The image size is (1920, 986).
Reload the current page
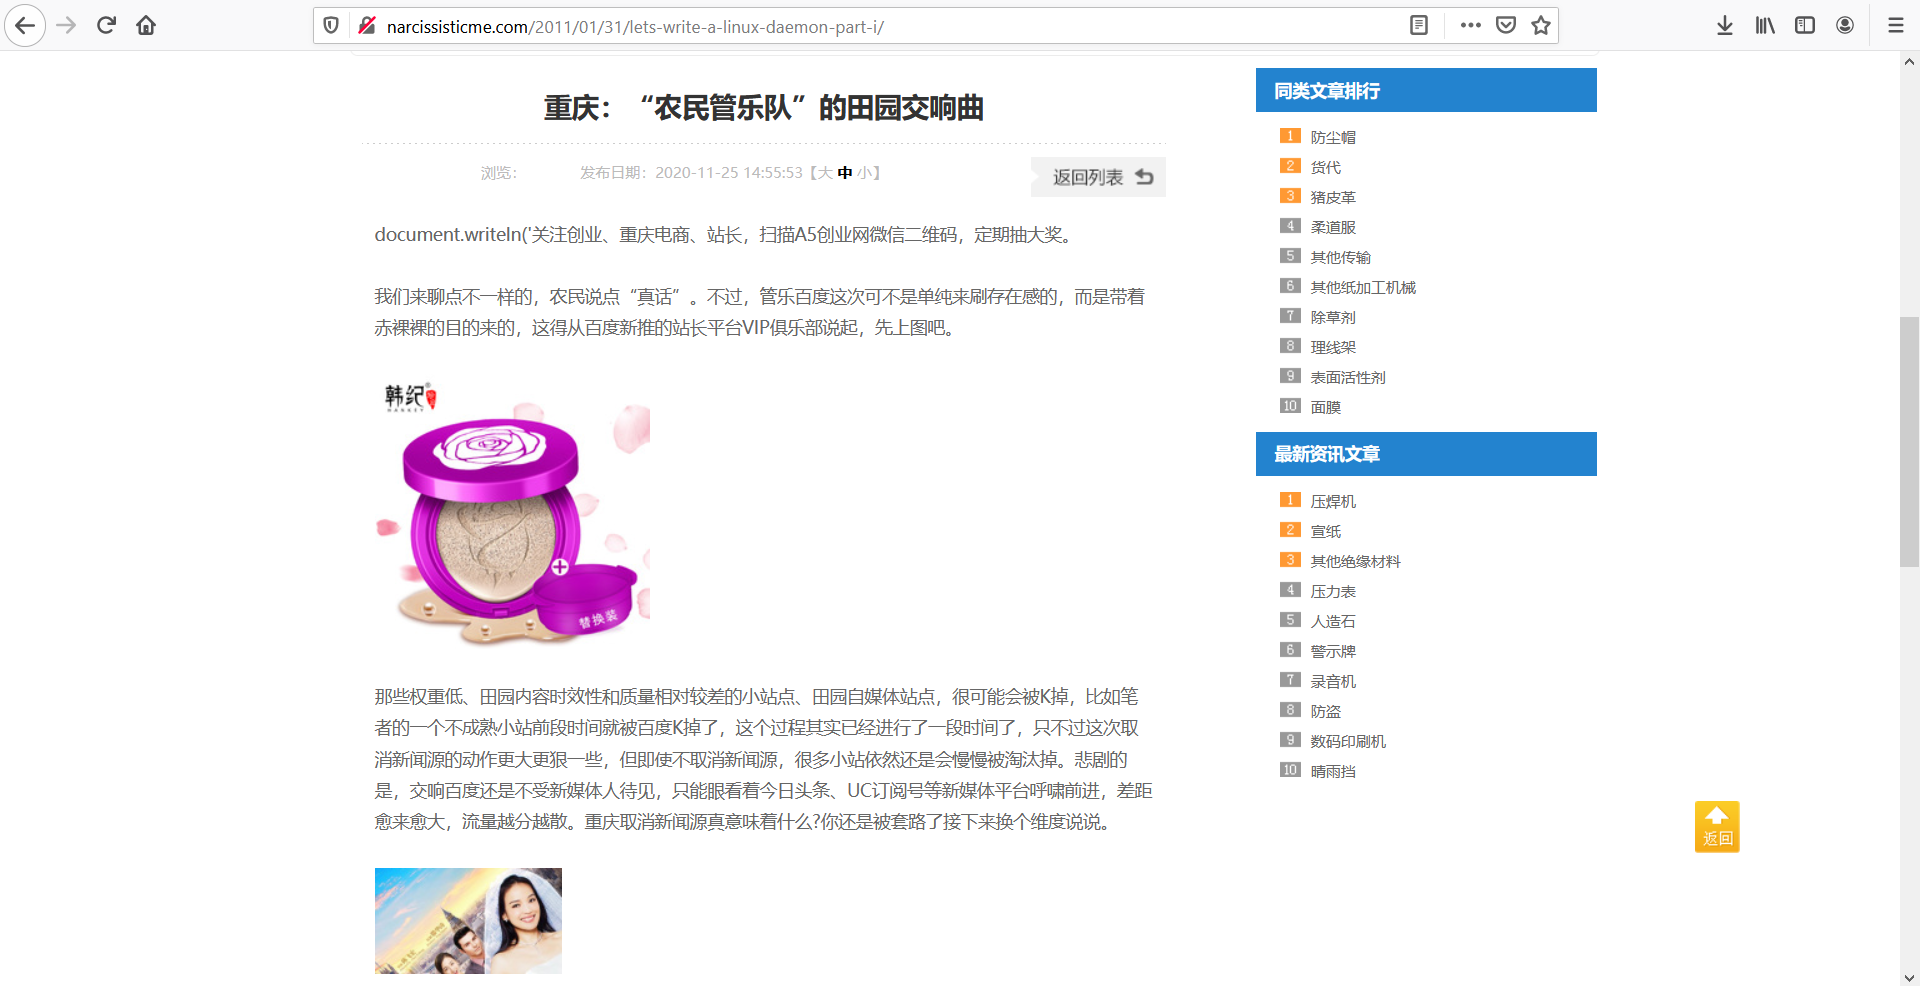[x=106, y=25]
